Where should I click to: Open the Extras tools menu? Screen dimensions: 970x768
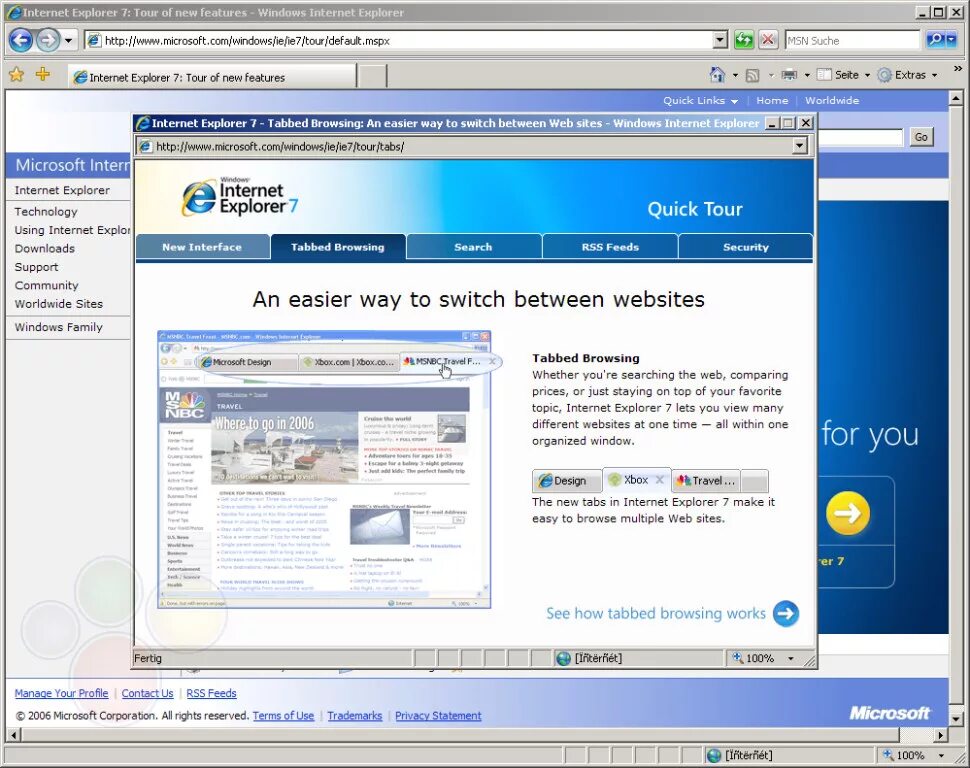pyautogui.click(x=907, y=75)
